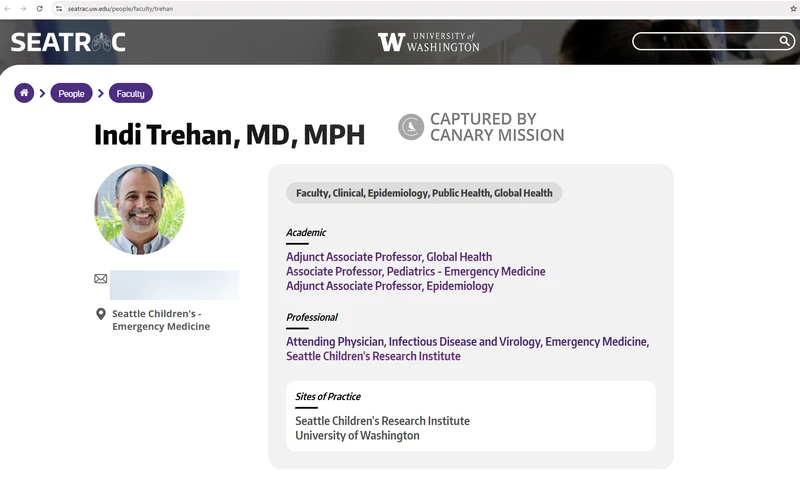Reload the page

(39, 8)
